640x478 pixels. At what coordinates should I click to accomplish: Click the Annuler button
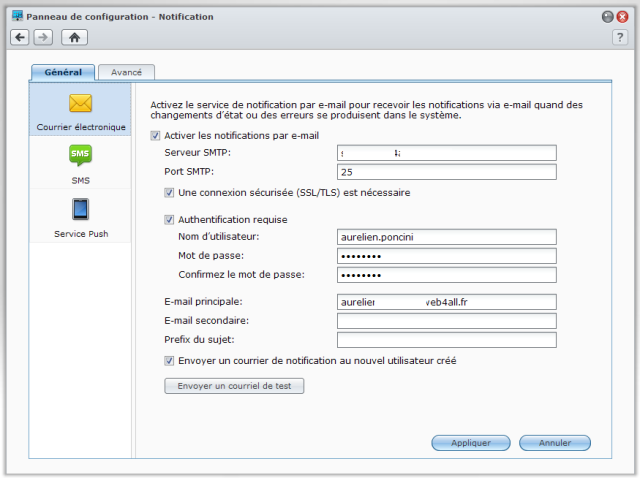555,442
